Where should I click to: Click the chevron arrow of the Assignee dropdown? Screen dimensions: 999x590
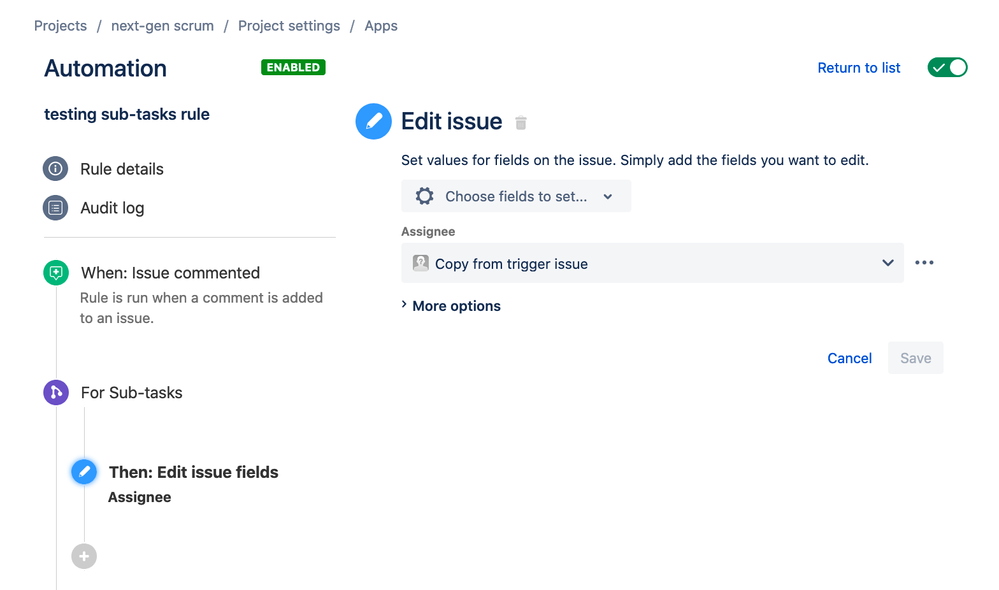coord(888,263)
